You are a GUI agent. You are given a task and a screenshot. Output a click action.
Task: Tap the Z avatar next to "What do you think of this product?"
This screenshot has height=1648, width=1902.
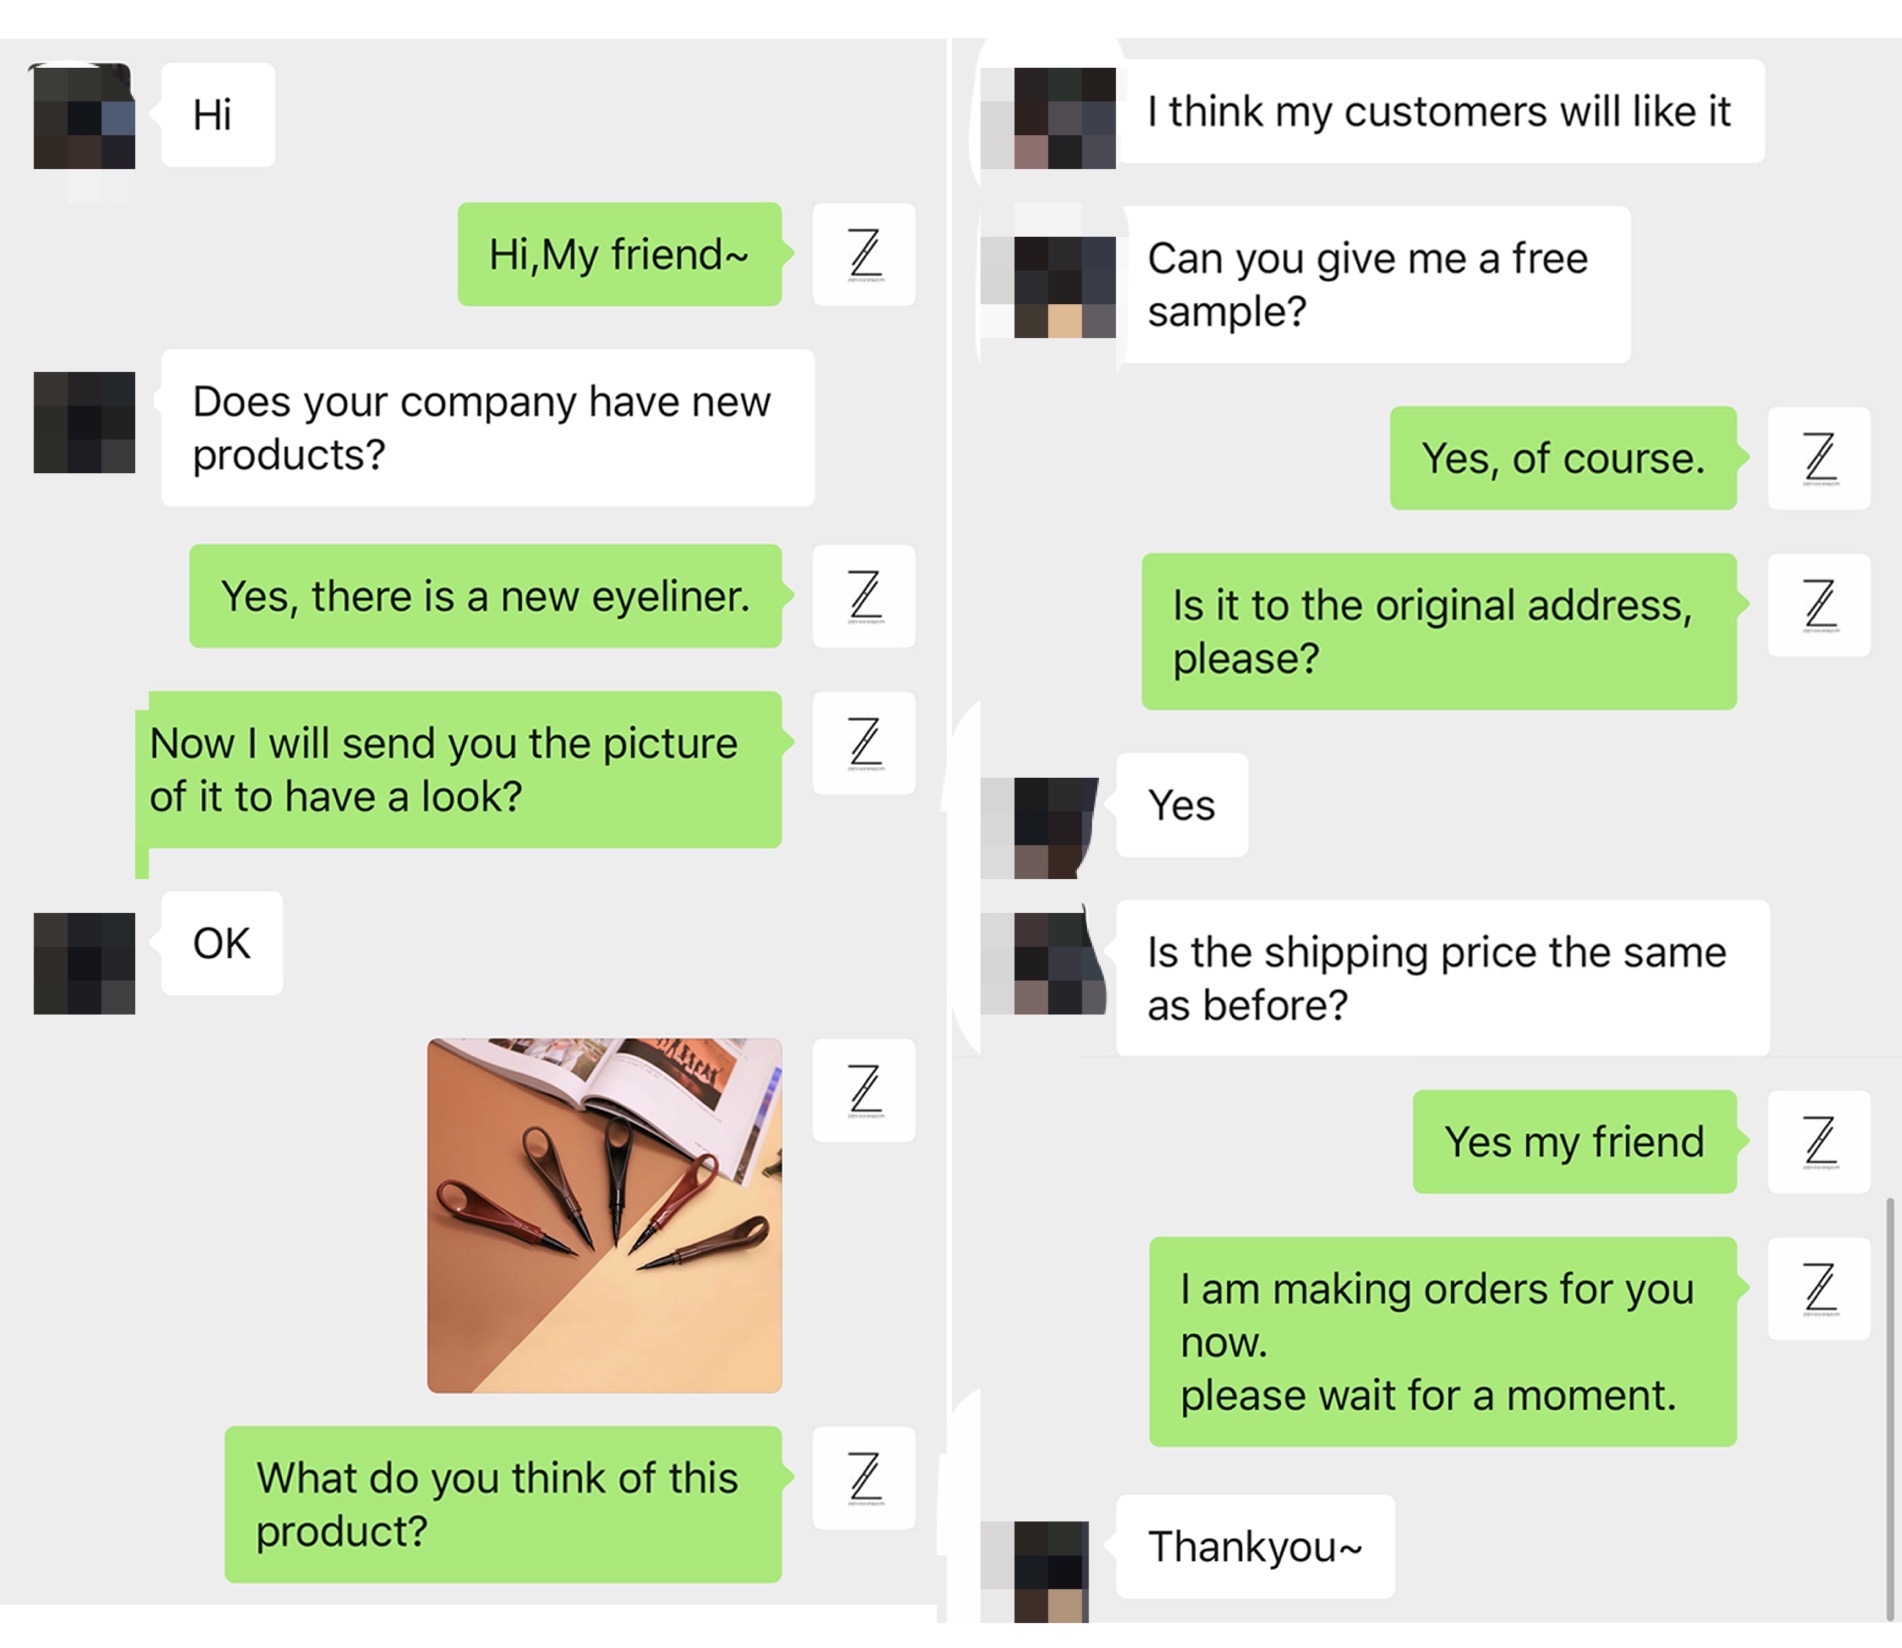(864, 1478)
